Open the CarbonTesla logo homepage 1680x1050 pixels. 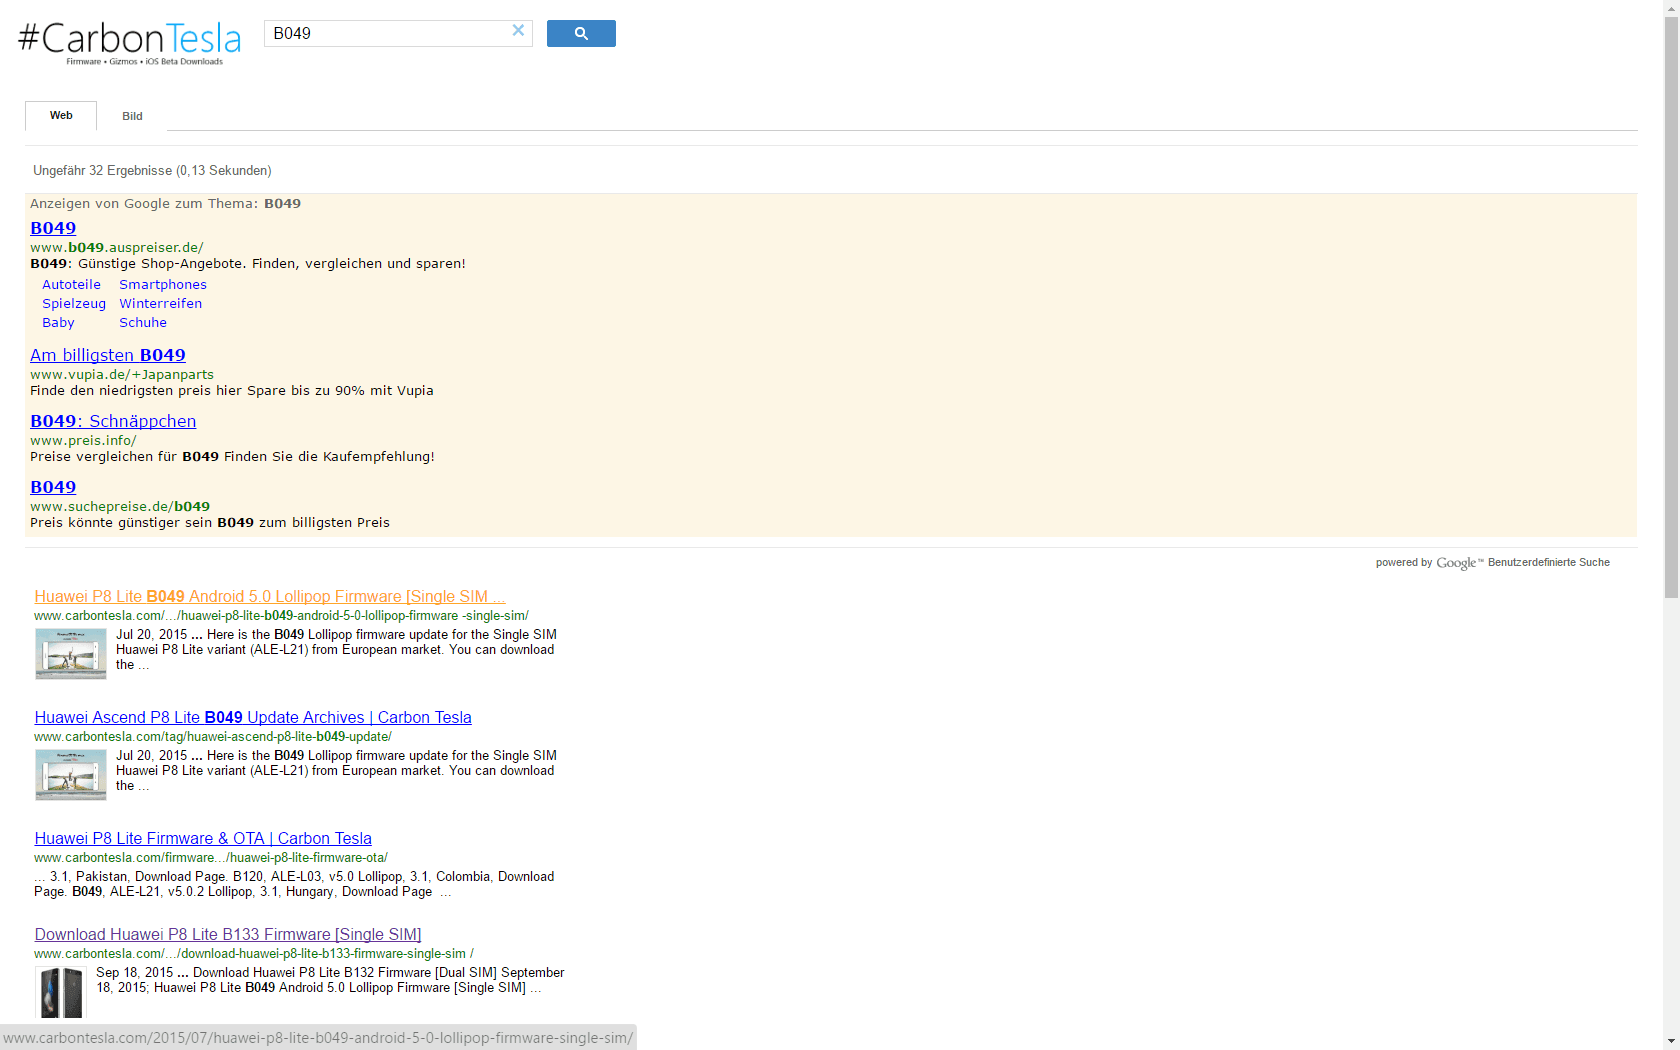tap(130, 43)
